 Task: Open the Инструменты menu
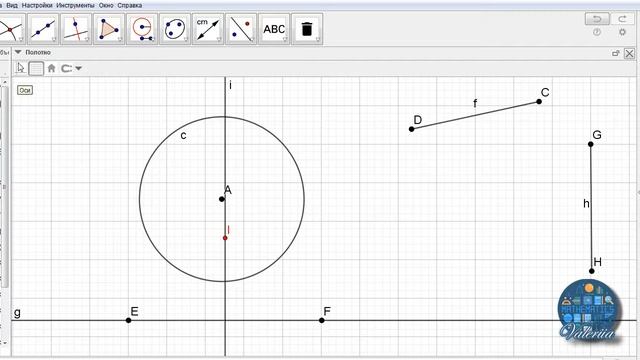[x=76, y=5]
